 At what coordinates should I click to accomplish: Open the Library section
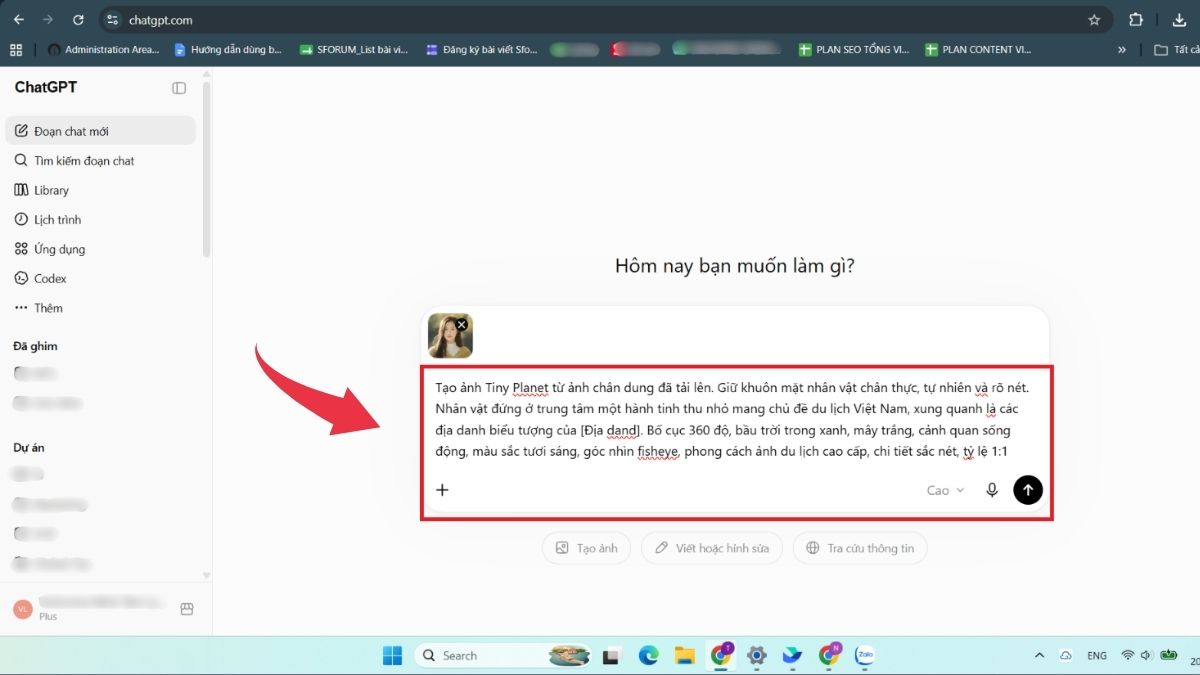[x=100, y=190]
